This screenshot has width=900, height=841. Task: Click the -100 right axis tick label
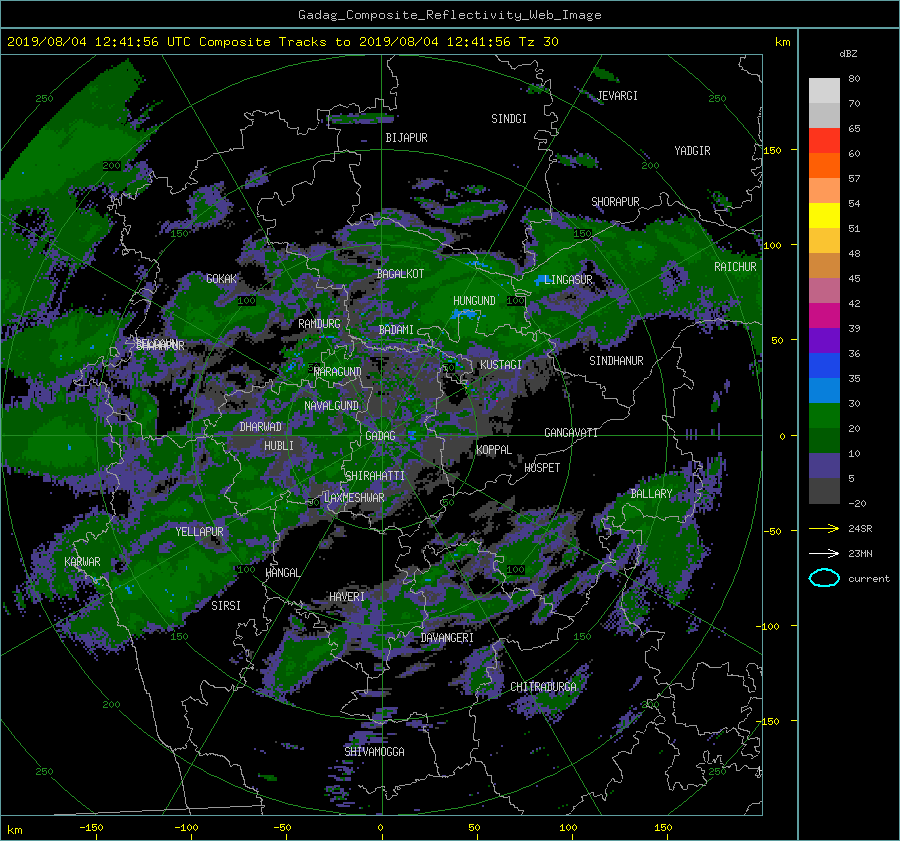(770, 626)
